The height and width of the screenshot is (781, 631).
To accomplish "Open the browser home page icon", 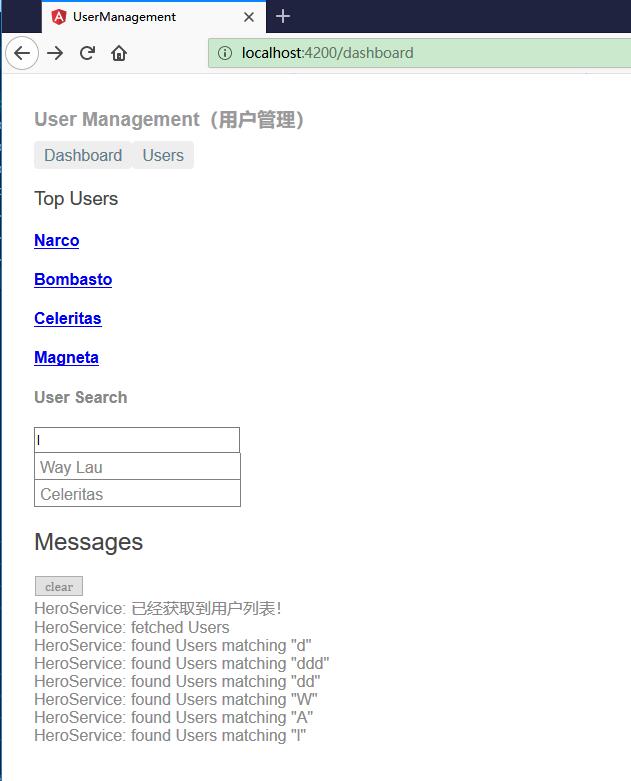I will click(119, 53).
